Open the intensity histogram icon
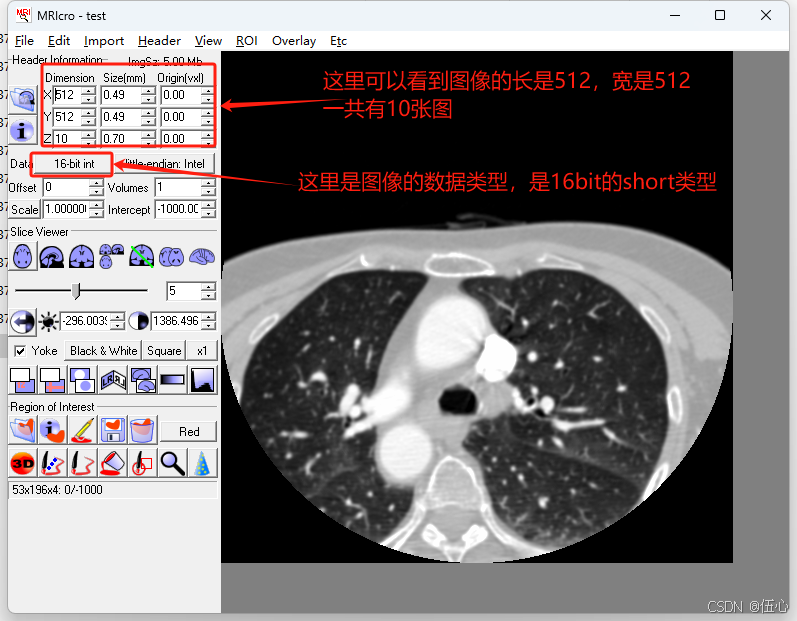The height and width of the screenshot is (621, 797). pos(203,380)
